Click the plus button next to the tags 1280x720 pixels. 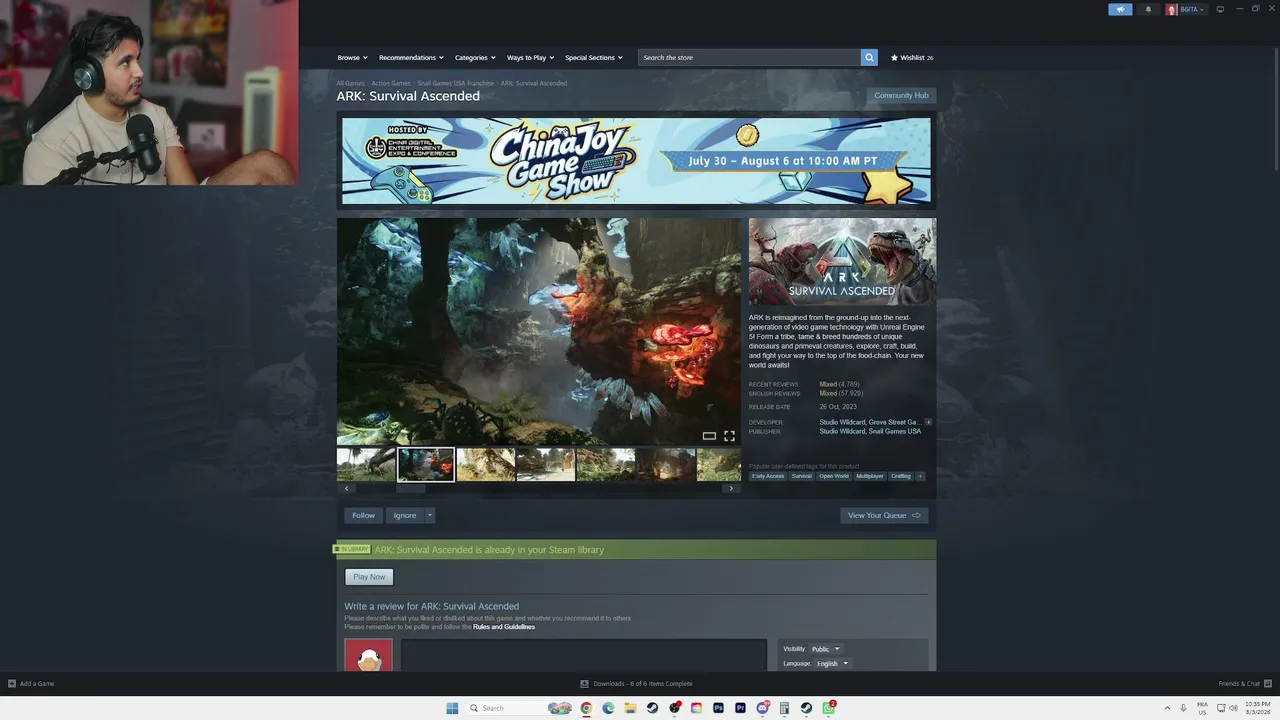click(x=920, y=476)
